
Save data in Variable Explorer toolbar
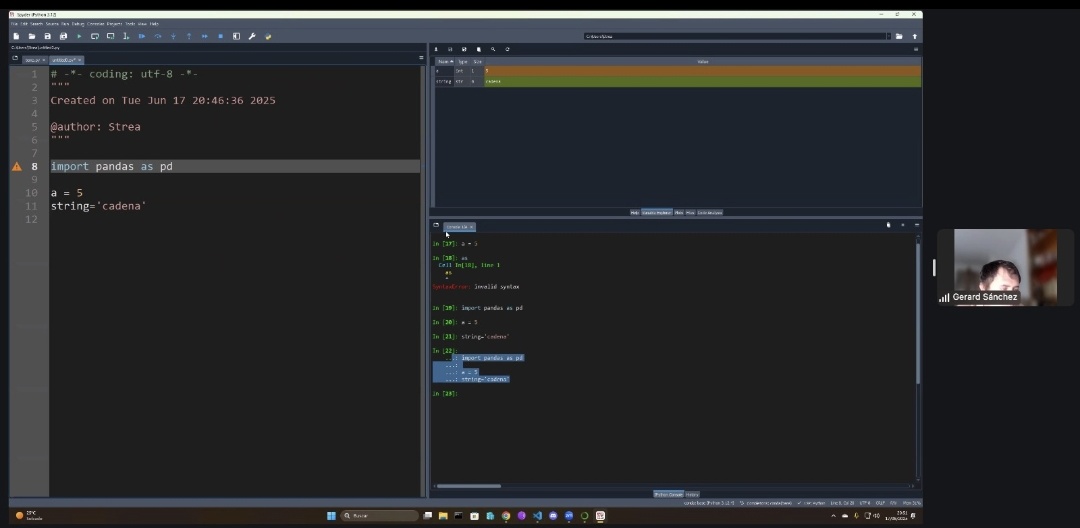pos(450,50)
